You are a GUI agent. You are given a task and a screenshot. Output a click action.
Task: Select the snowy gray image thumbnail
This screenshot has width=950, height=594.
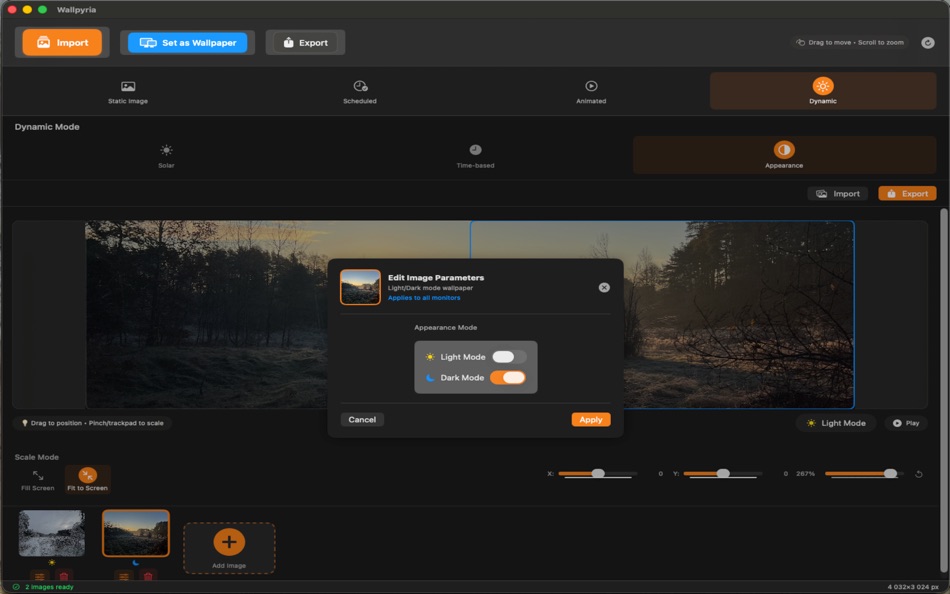(51, 533)
